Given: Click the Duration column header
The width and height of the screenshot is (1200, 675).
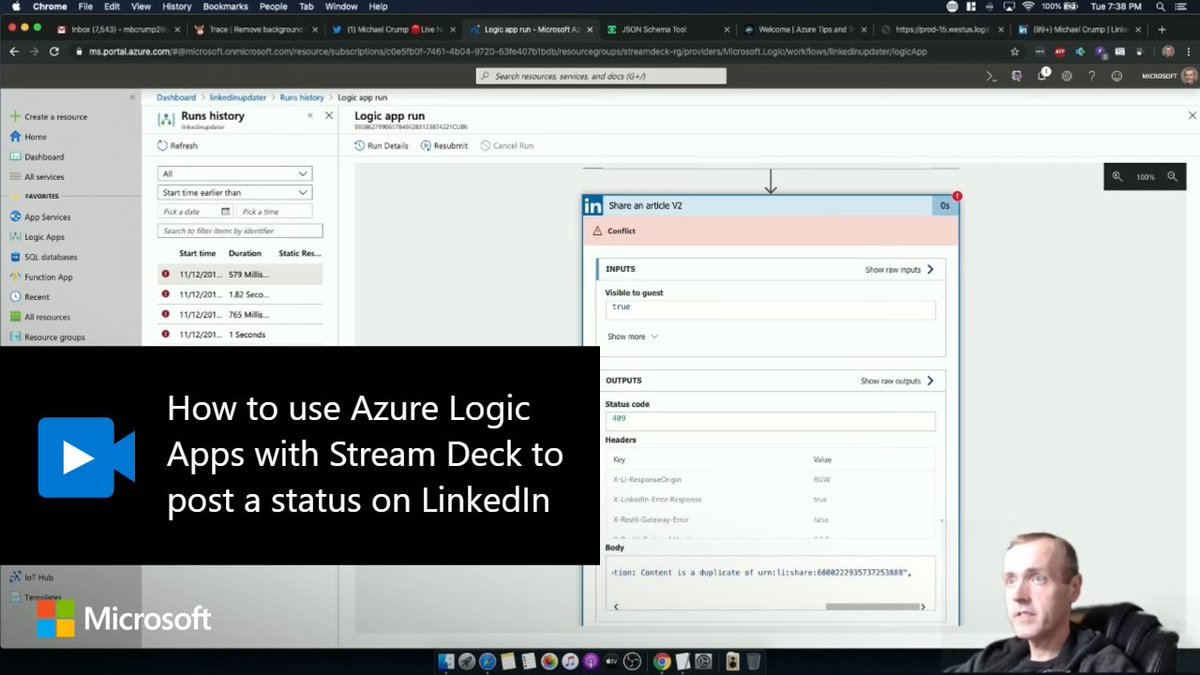Looking at the screenshot, I should [x=245, y=254].
